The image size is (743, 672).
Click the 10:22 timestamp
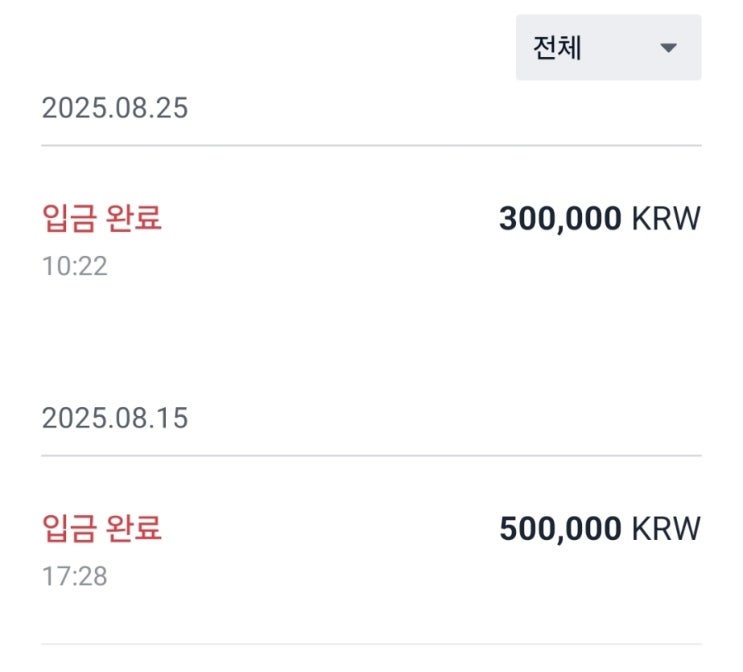click(74, 266)
